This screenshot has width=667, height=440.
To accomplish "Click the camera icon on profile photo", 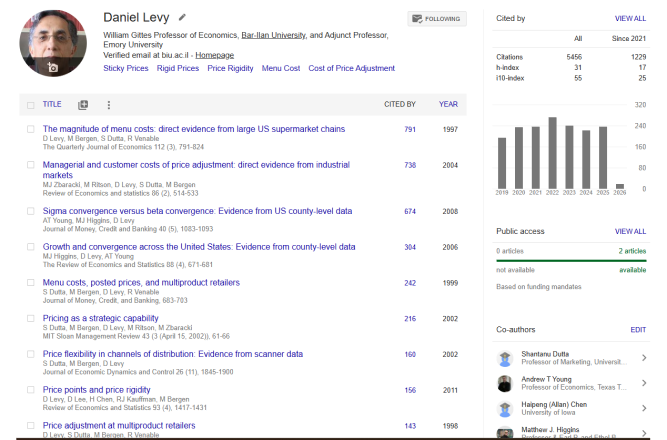I will (53, 68).
